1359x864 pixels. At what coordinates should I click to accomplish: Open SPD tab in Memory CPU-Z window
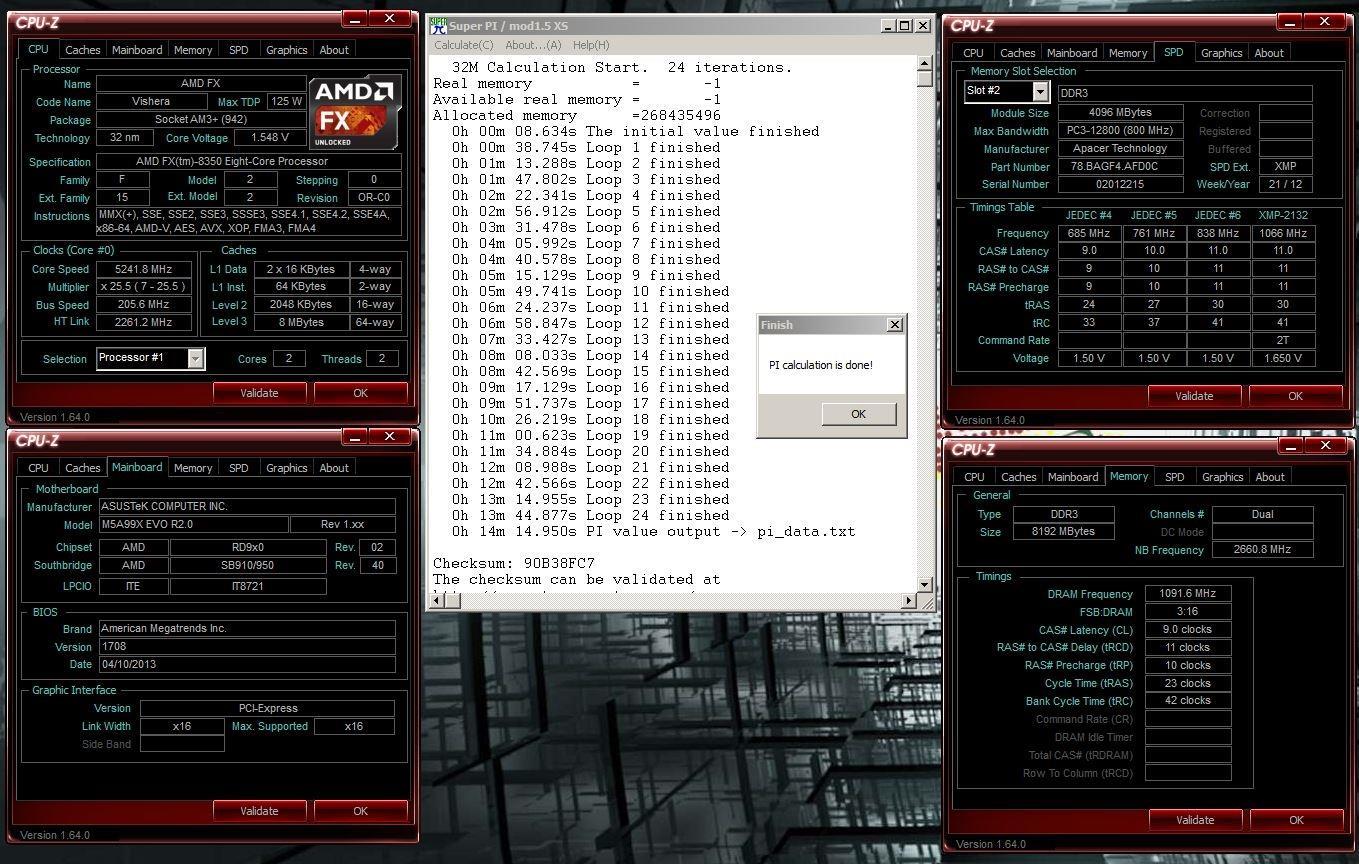1174,477
